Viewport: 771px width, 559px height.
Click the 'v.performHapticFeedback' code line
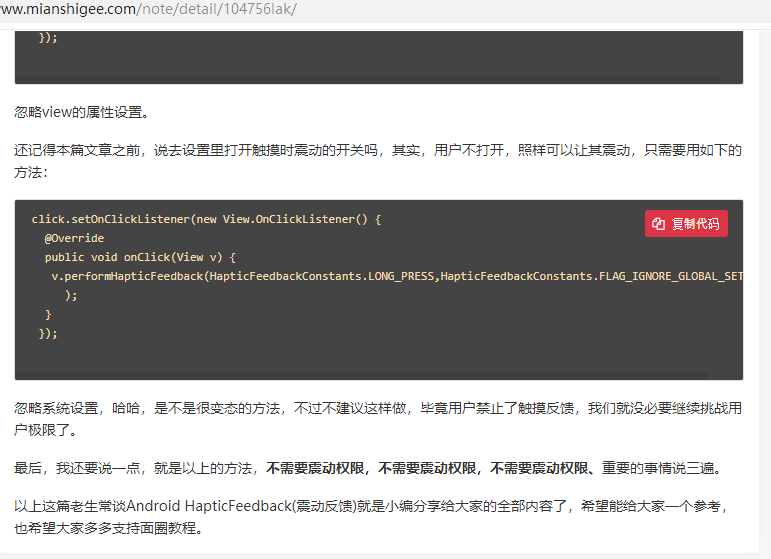click(397, 276)
